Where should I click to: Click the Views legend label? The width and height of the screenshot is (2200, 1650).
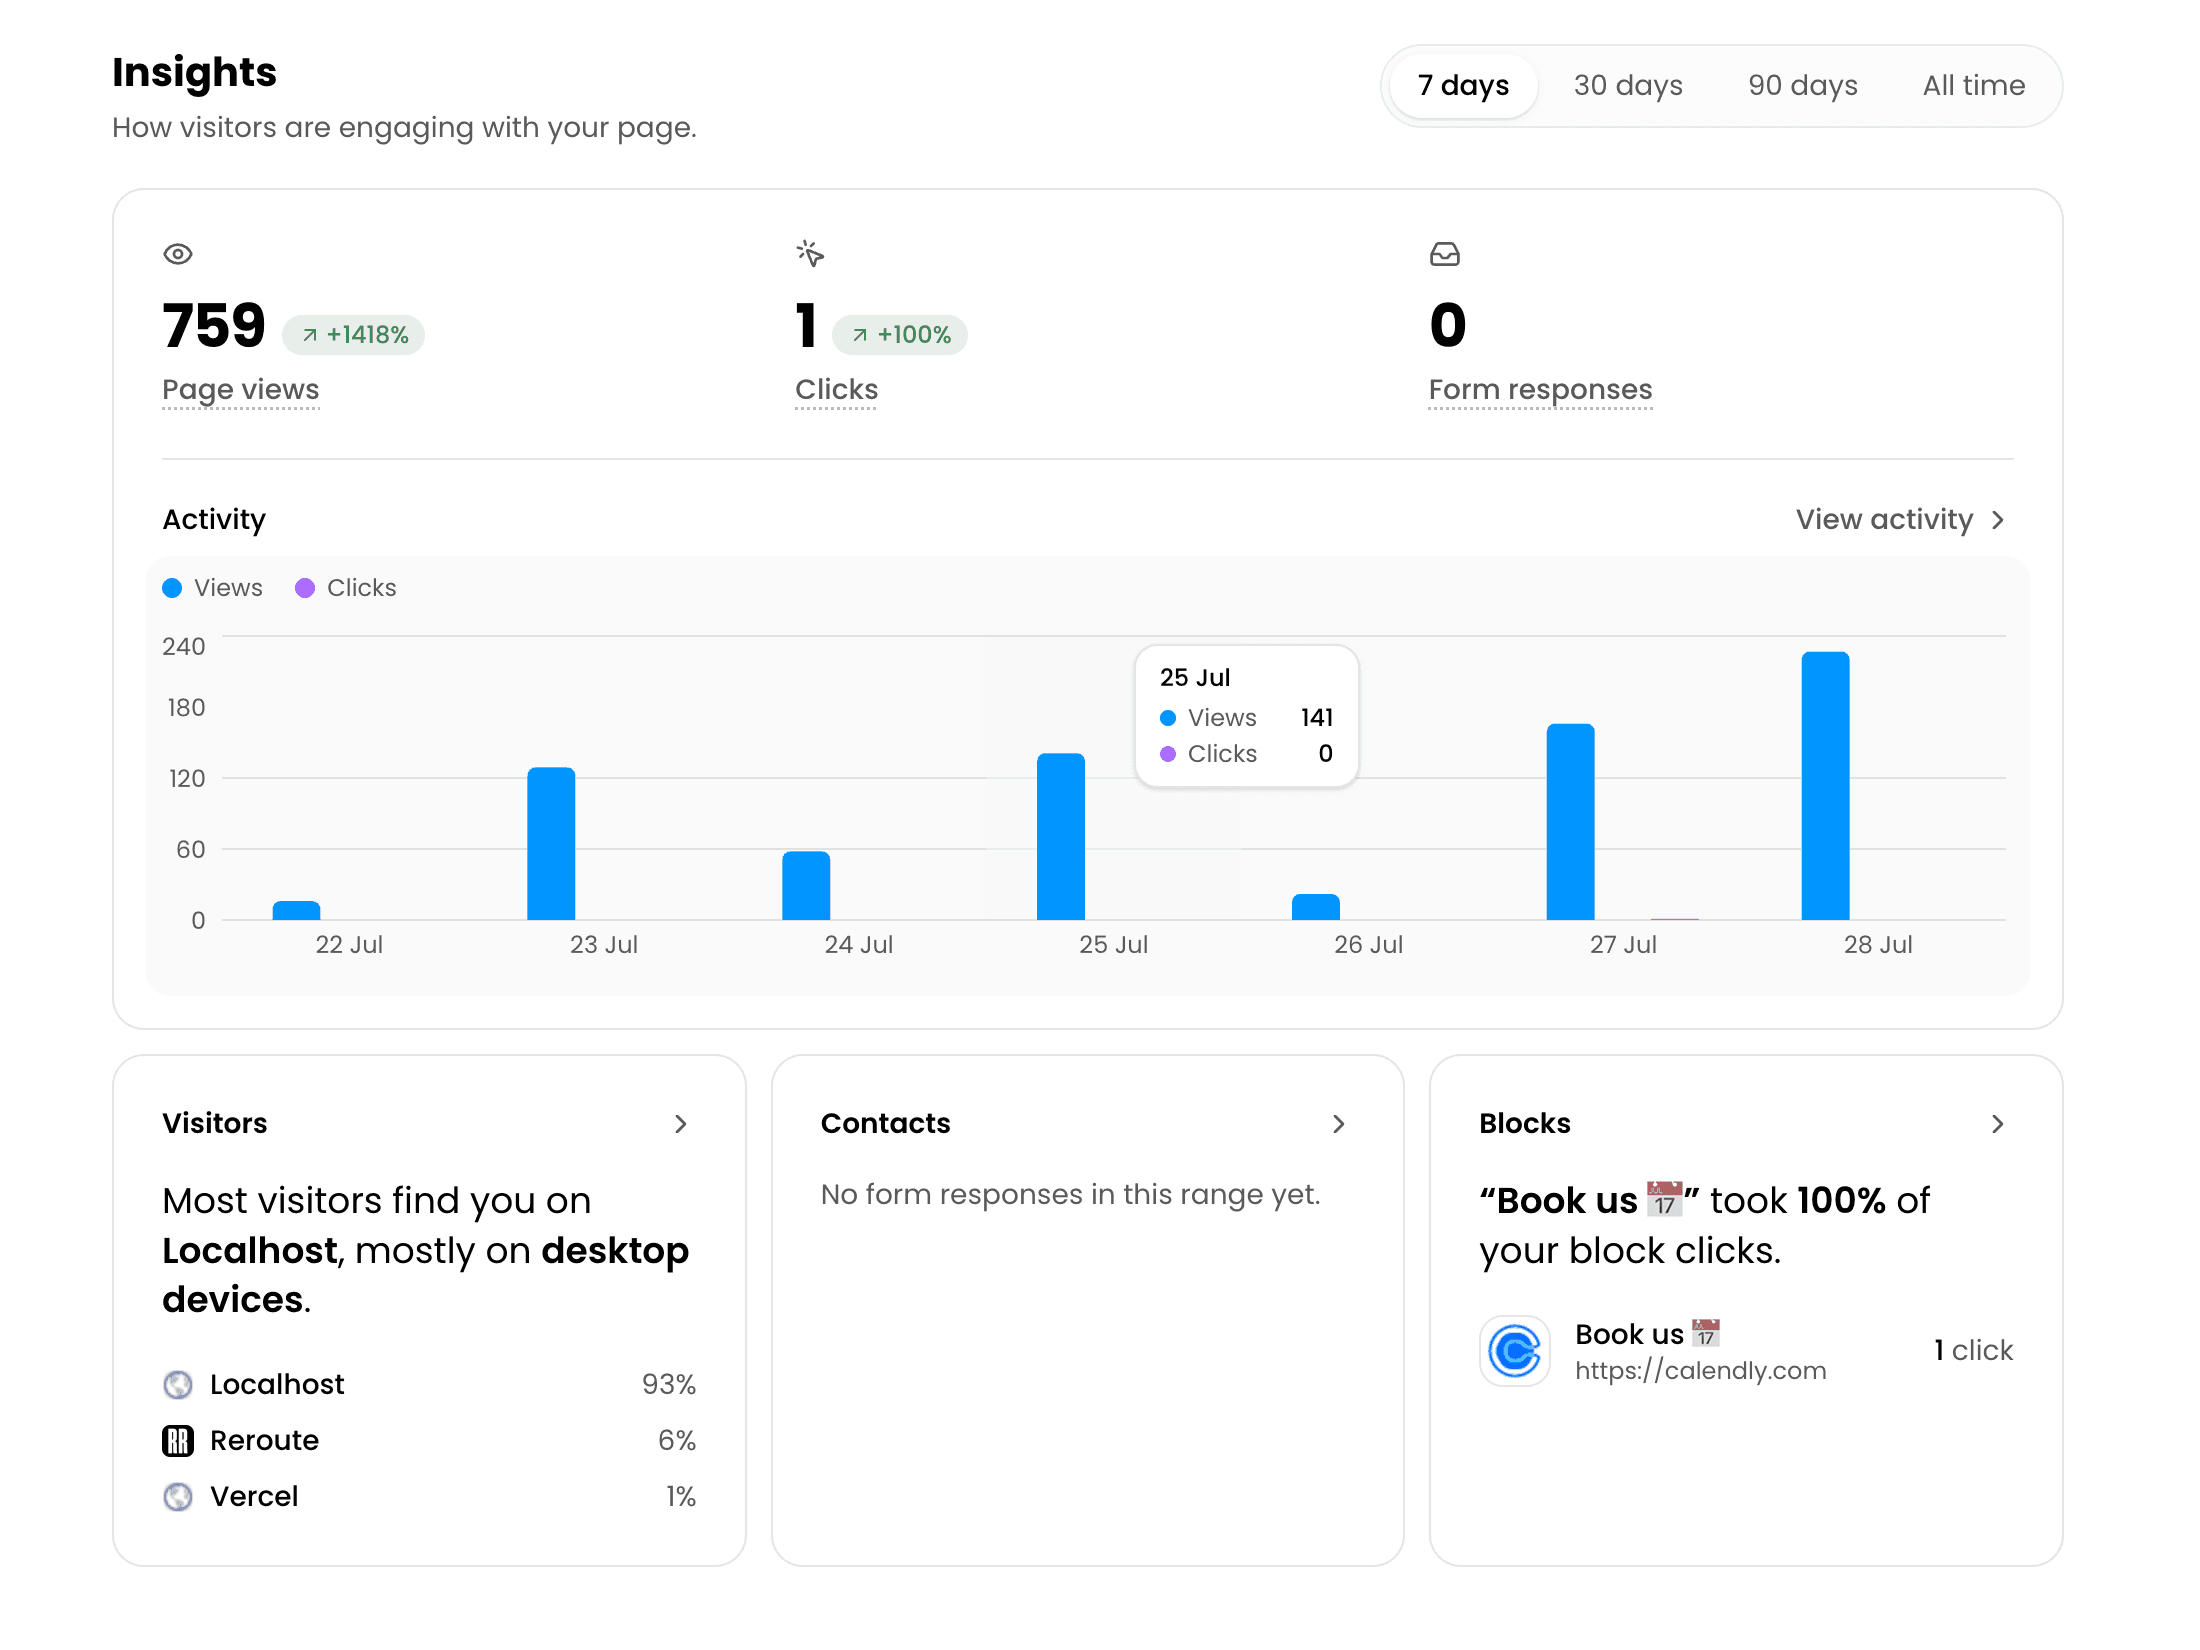(228, 588)
